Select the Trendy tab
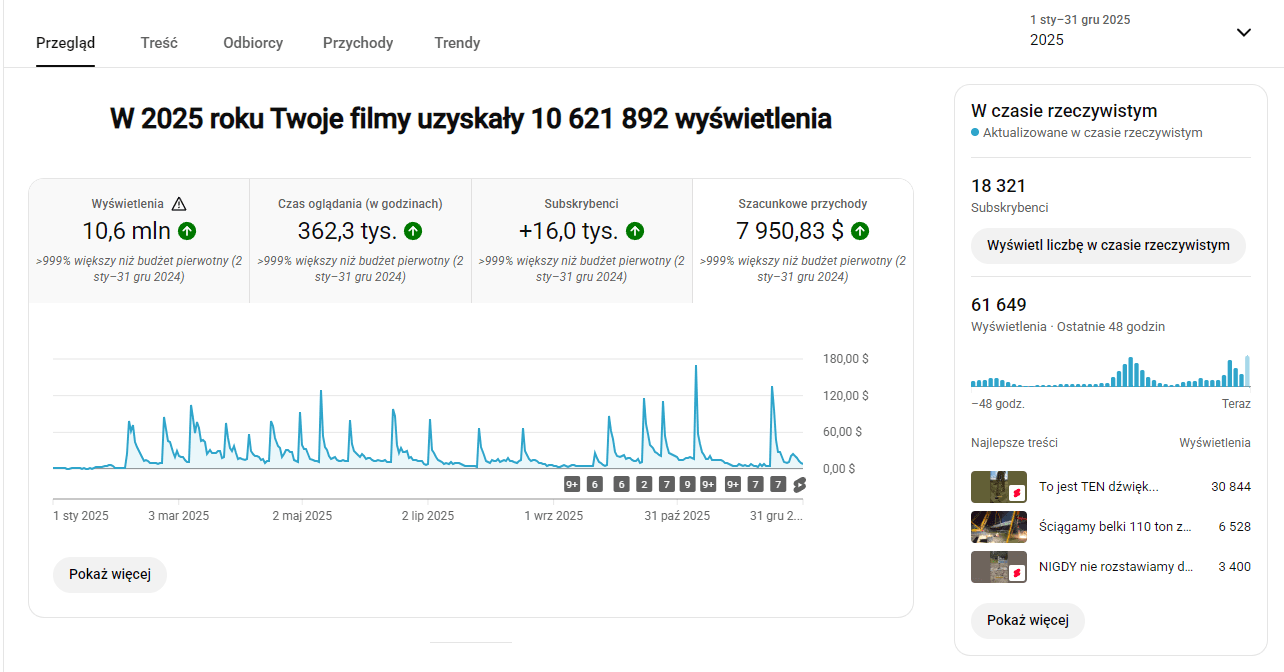The image size is (1284, 672). (x=457, y=43)
